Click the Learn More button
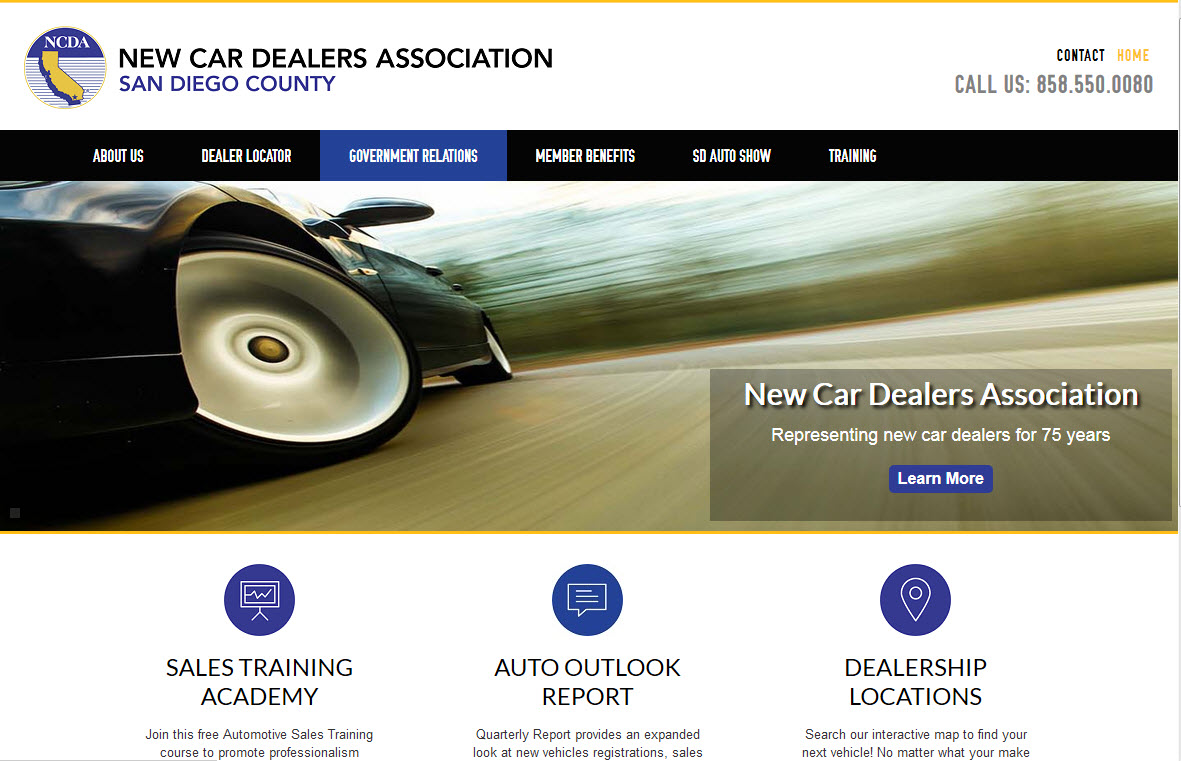This screenshot has width=1181, height=761. (940, 478)
